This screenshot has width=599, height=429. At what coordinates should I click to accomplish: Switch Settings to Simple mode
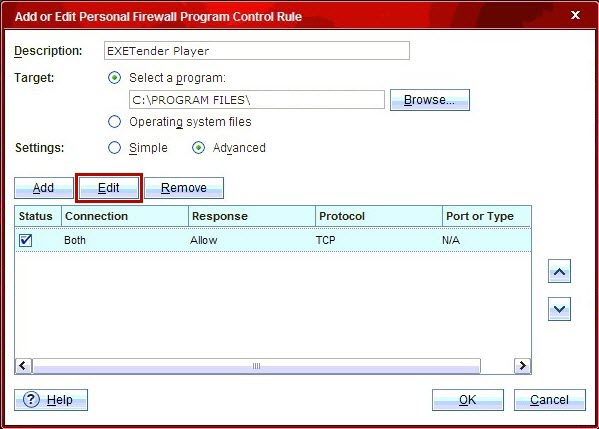115,148
